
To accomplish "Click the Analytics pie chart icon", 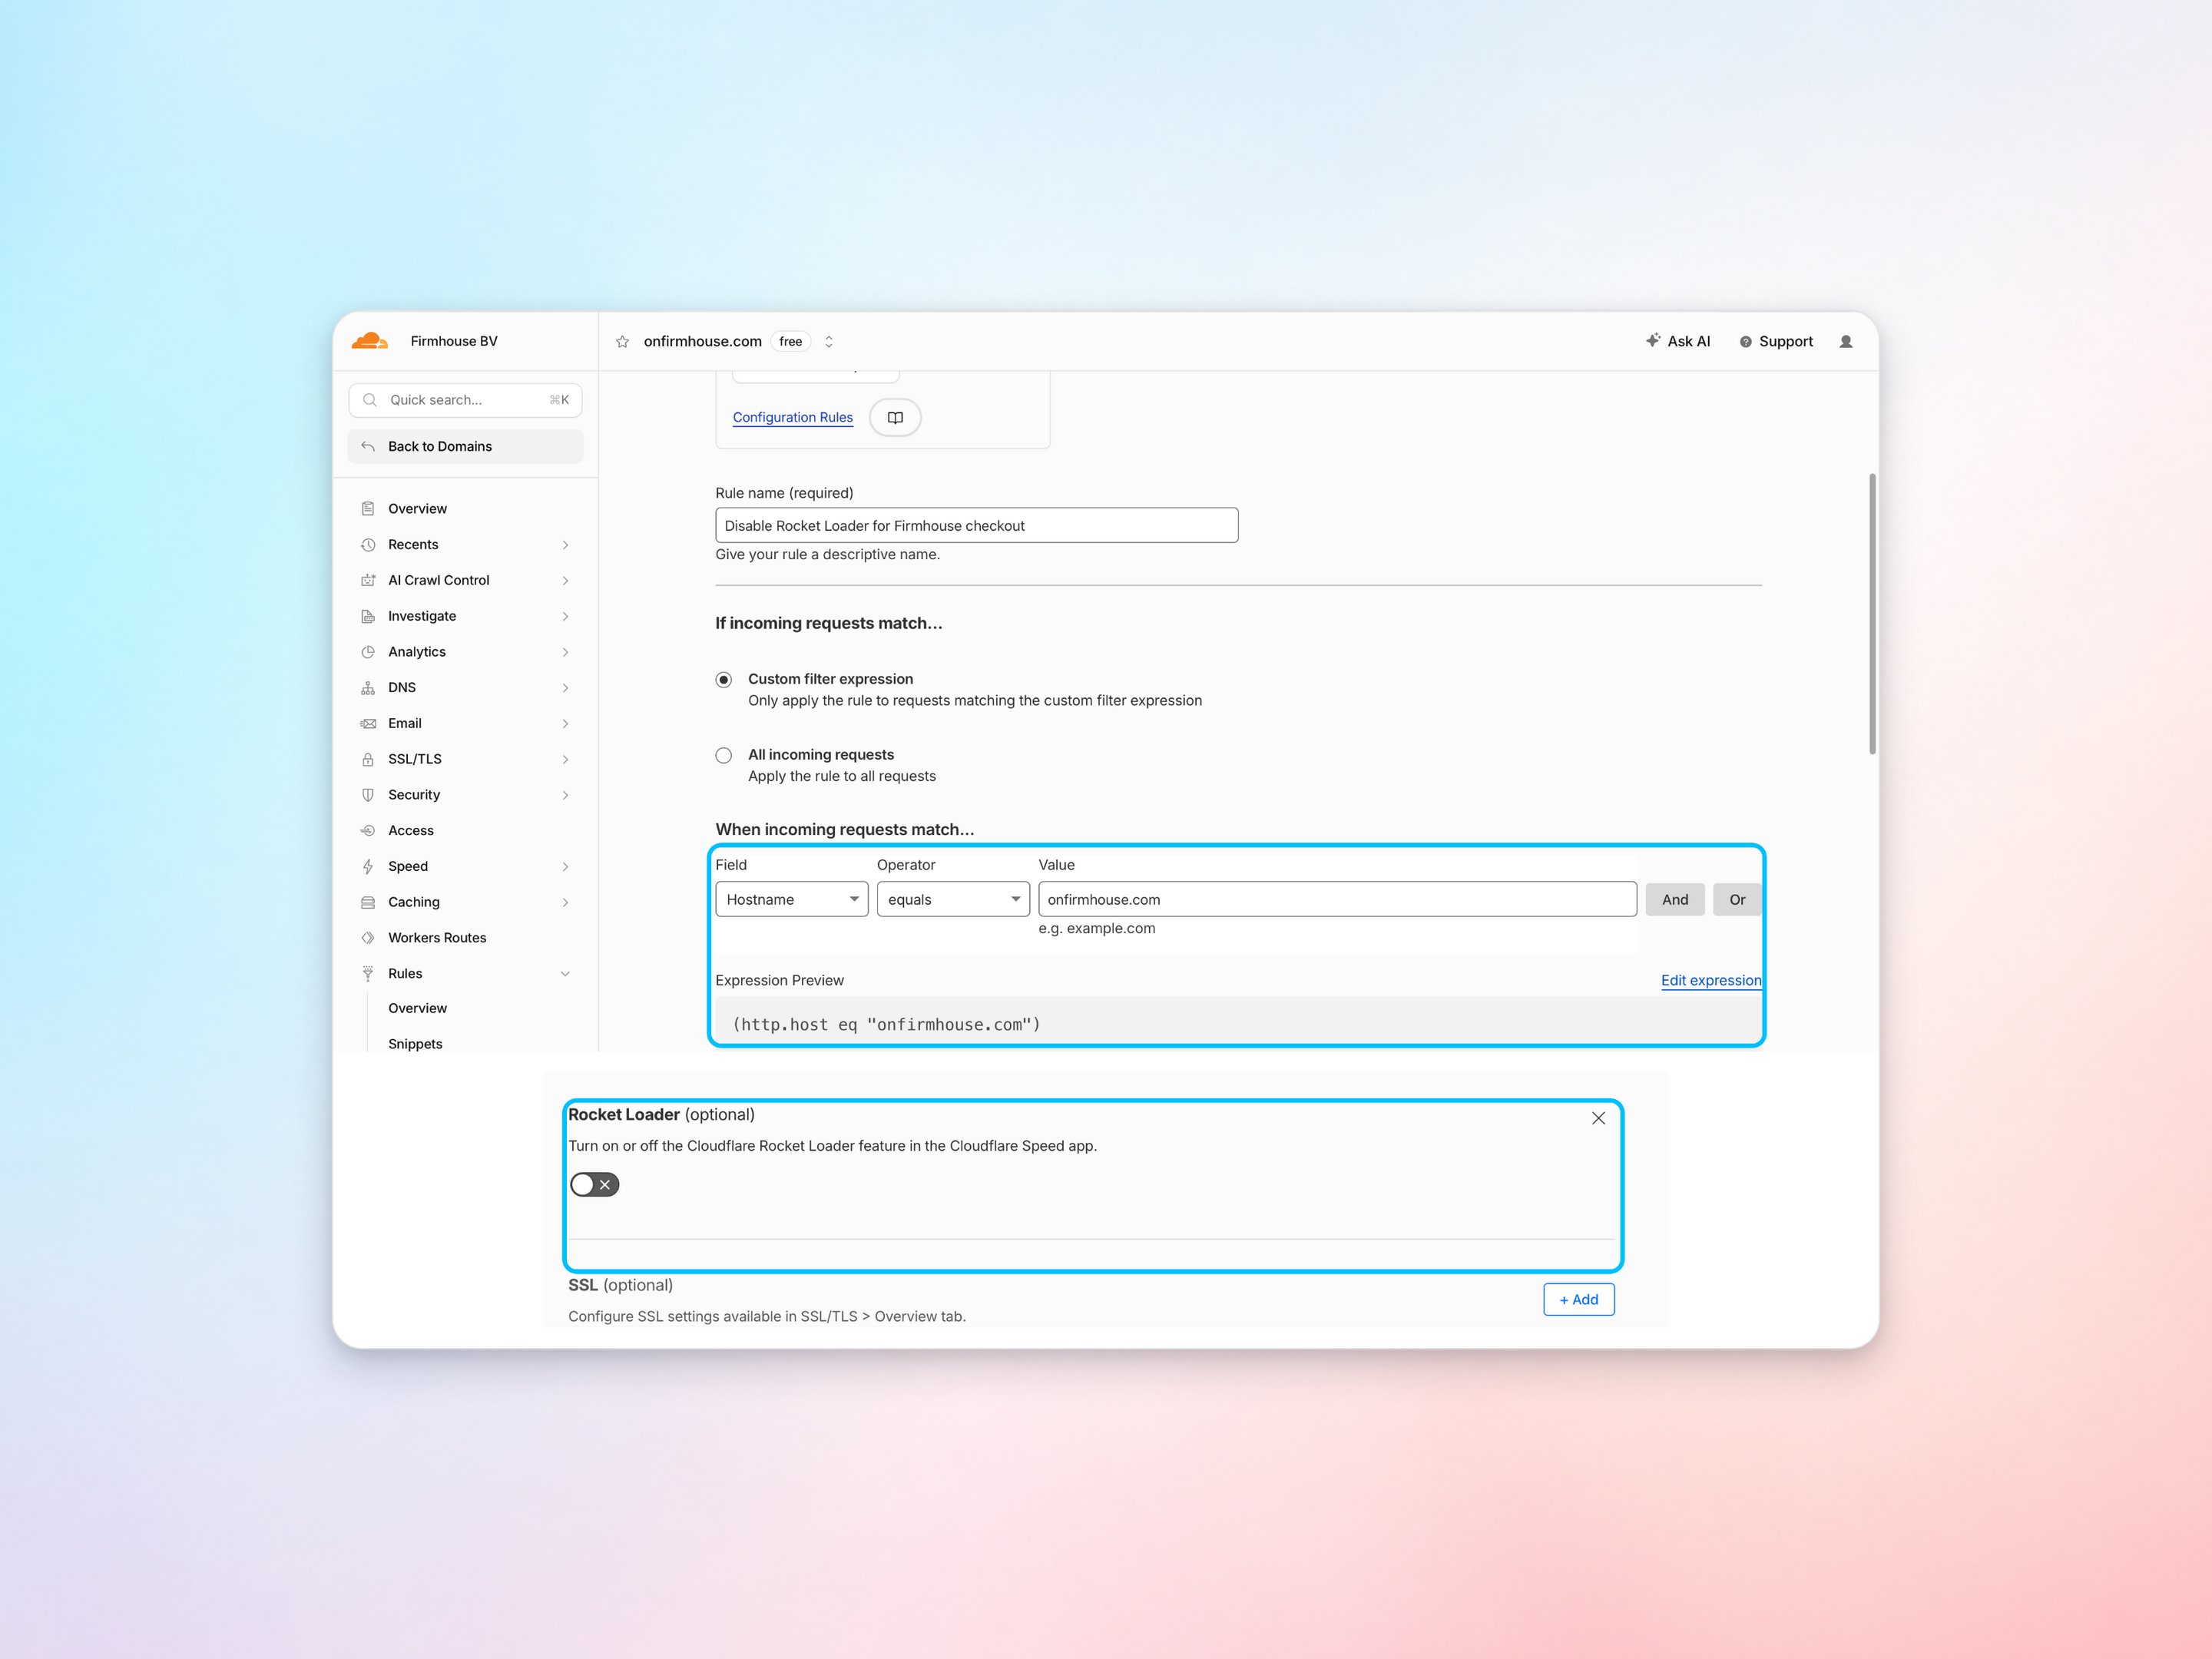I will [x=368, y=652].
